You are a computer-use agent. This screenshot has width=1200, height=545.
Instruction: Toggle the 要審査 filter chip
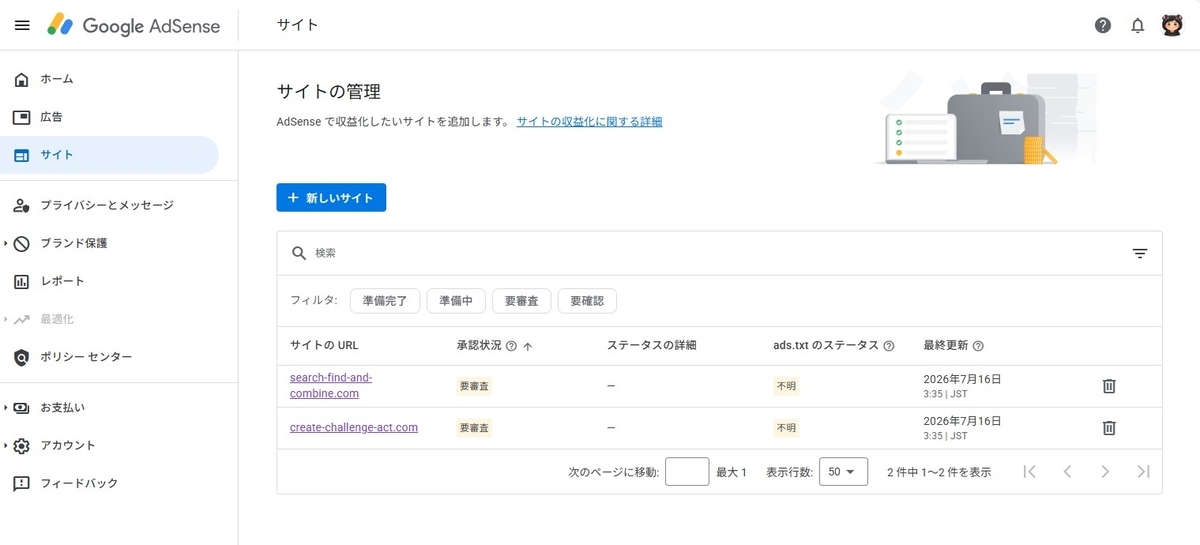(x=521, y=300)
